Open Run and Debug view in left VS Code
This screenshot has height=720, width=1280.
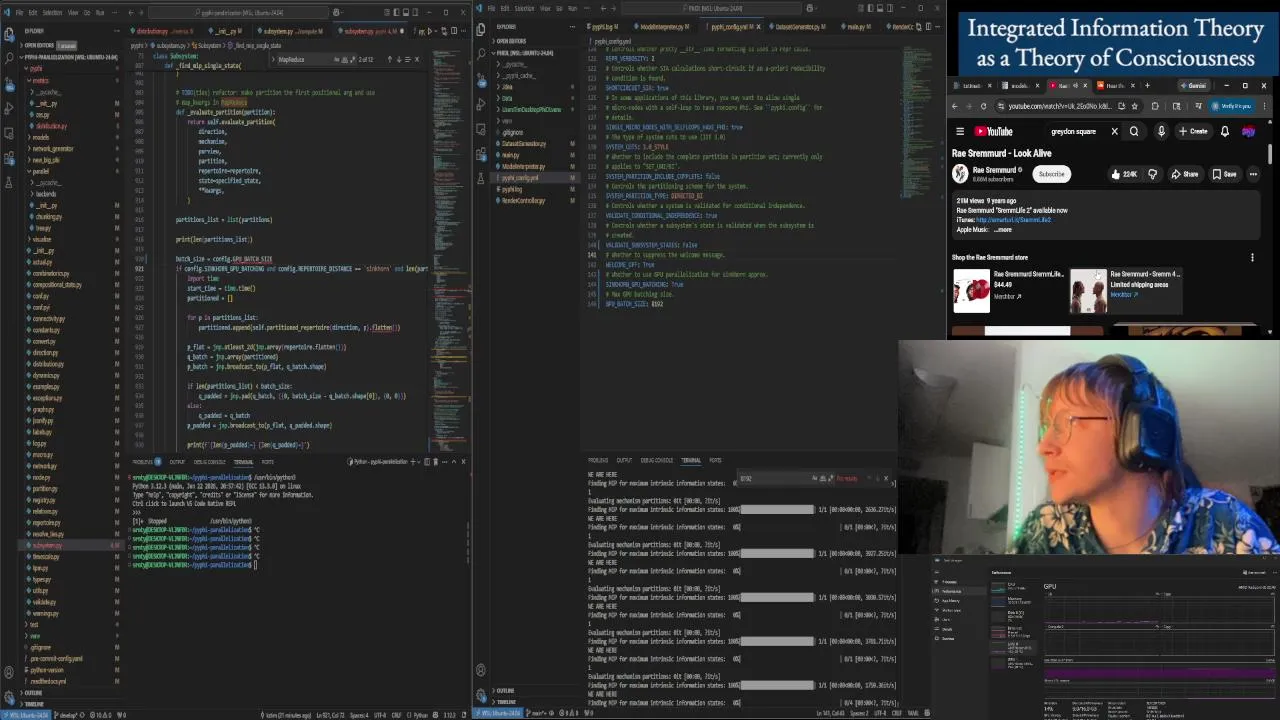[x=9, y=108]
